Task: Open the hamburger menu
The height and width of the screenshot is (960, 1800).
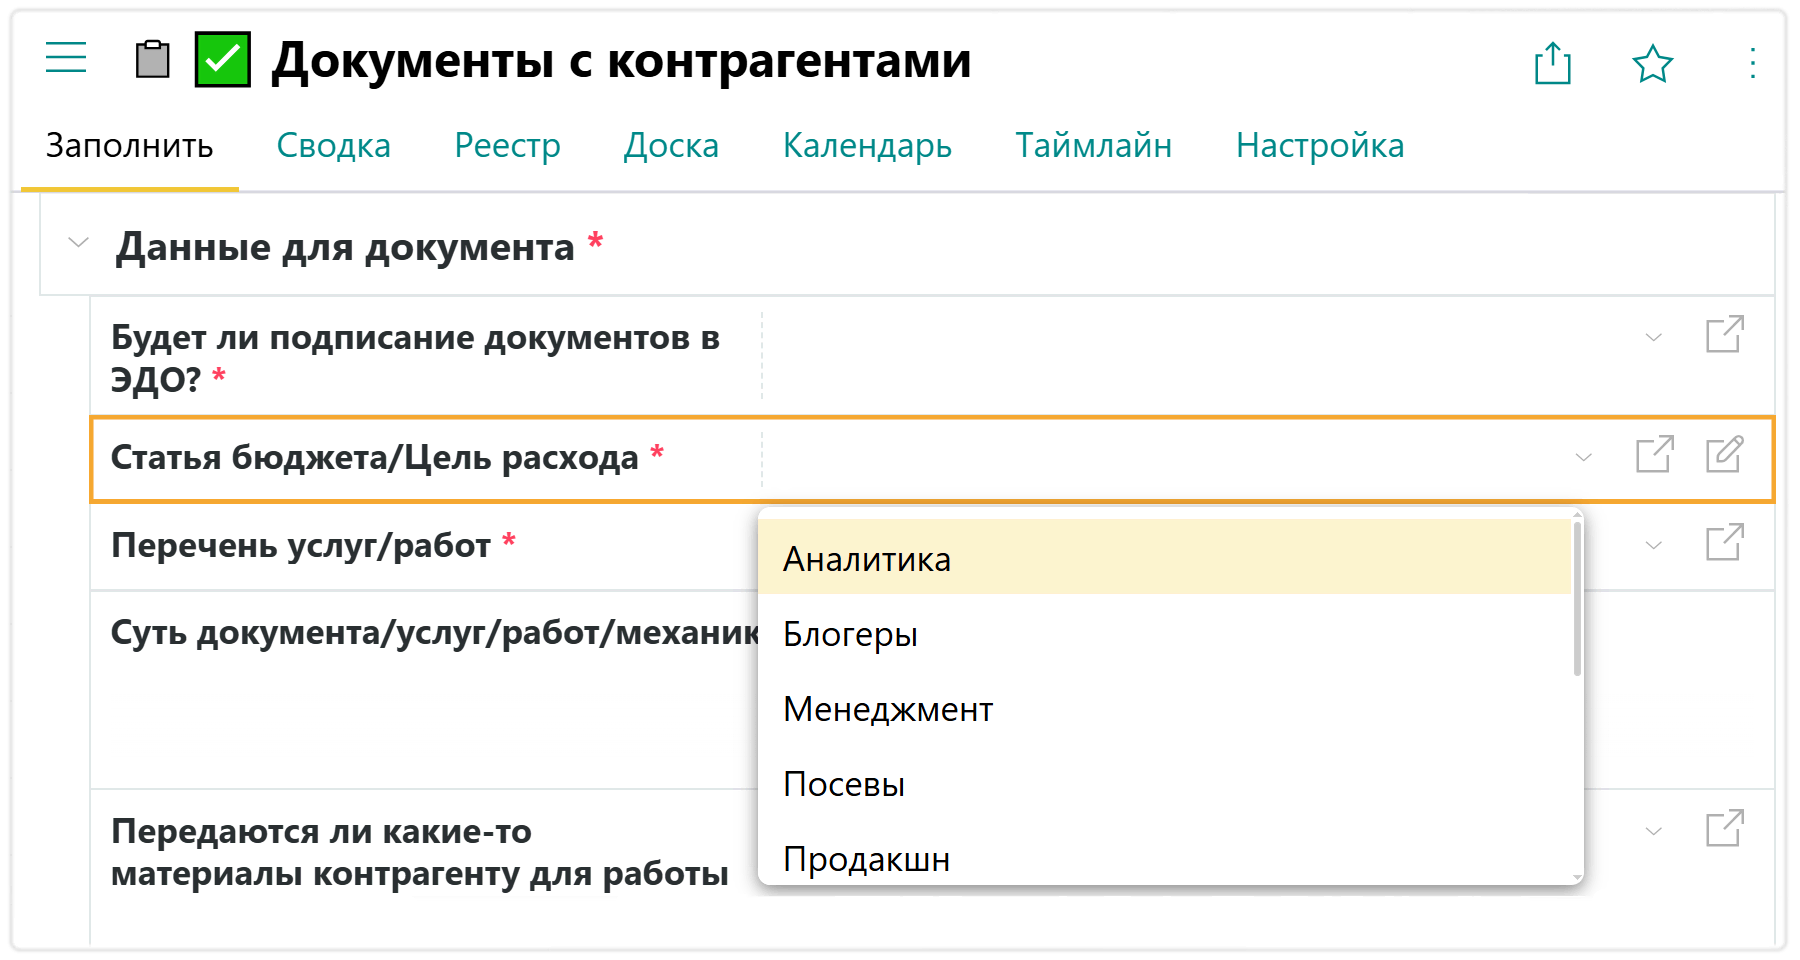Action: (x=66, y=58)
